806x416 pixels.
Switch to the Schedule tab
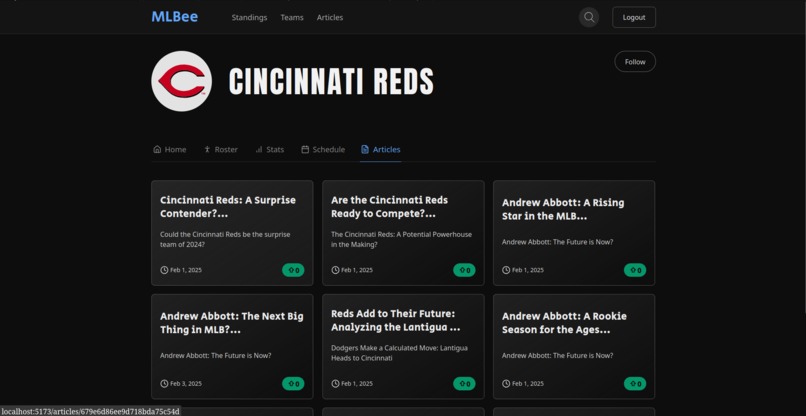(323, 150)
